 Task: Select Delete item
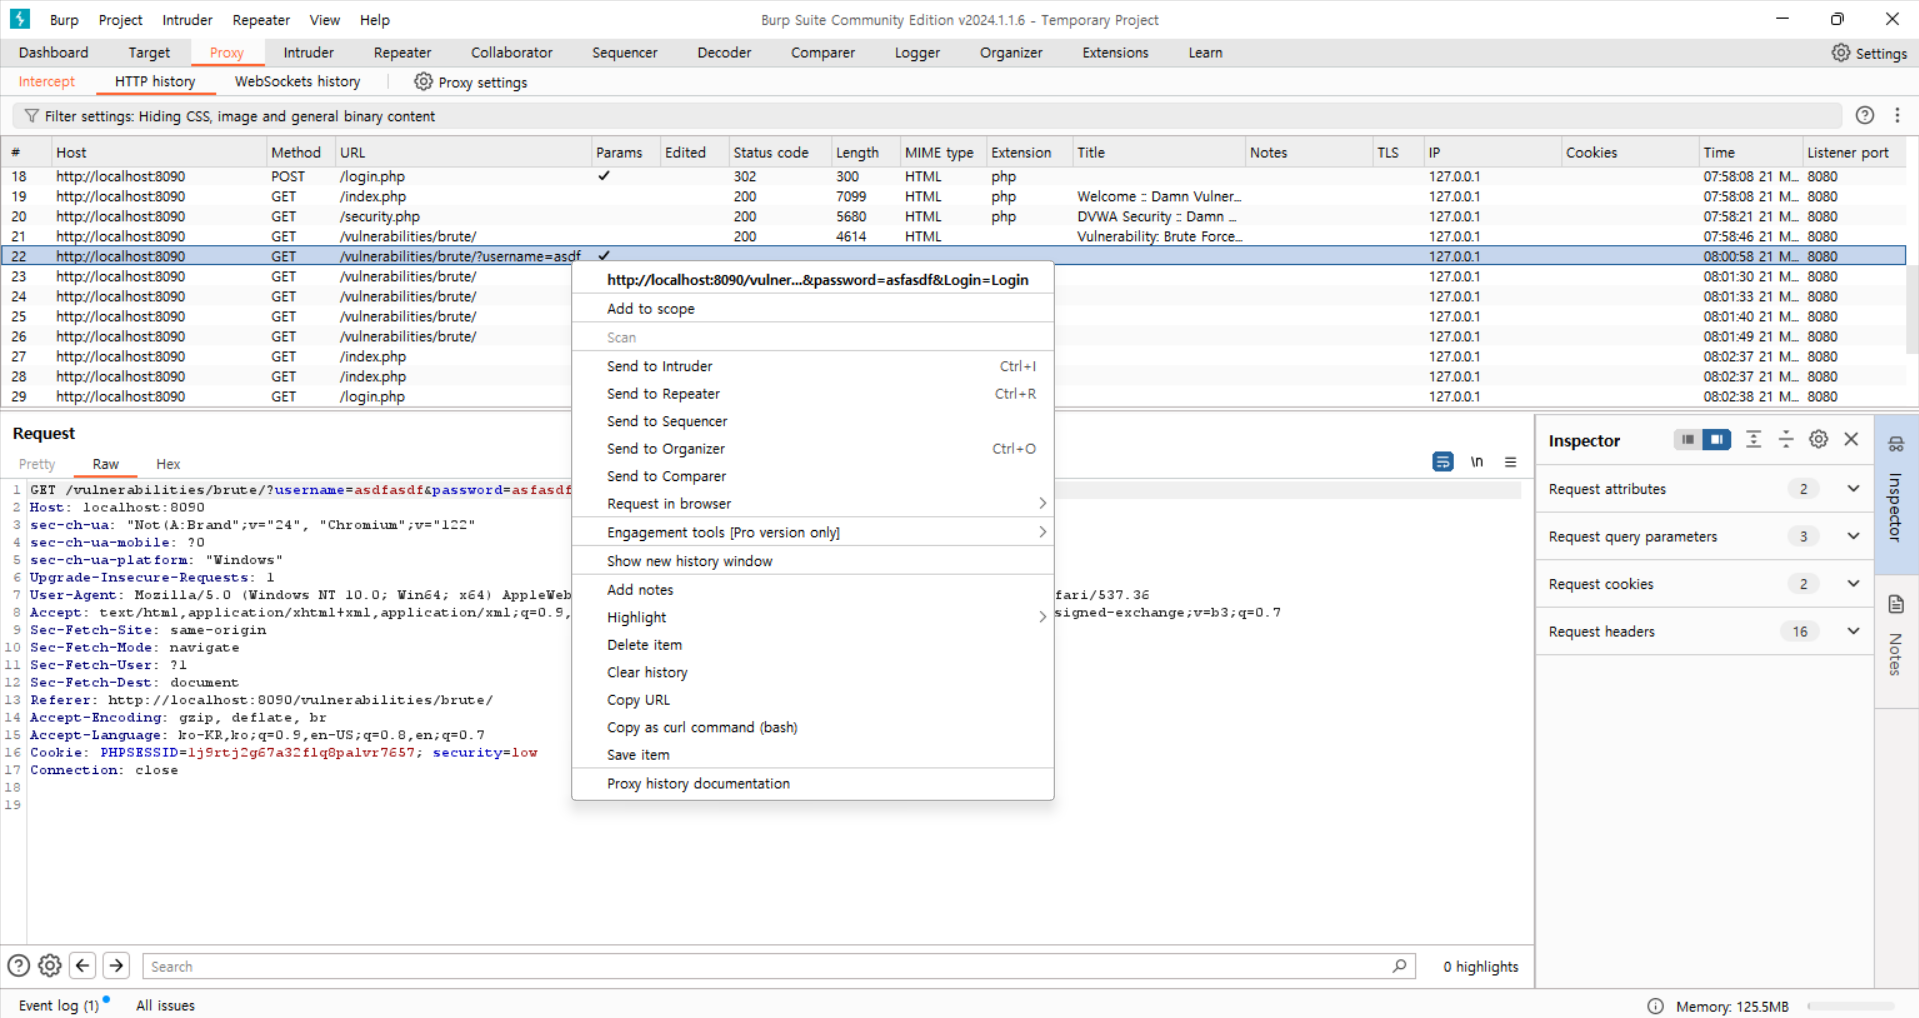[813, 645]
